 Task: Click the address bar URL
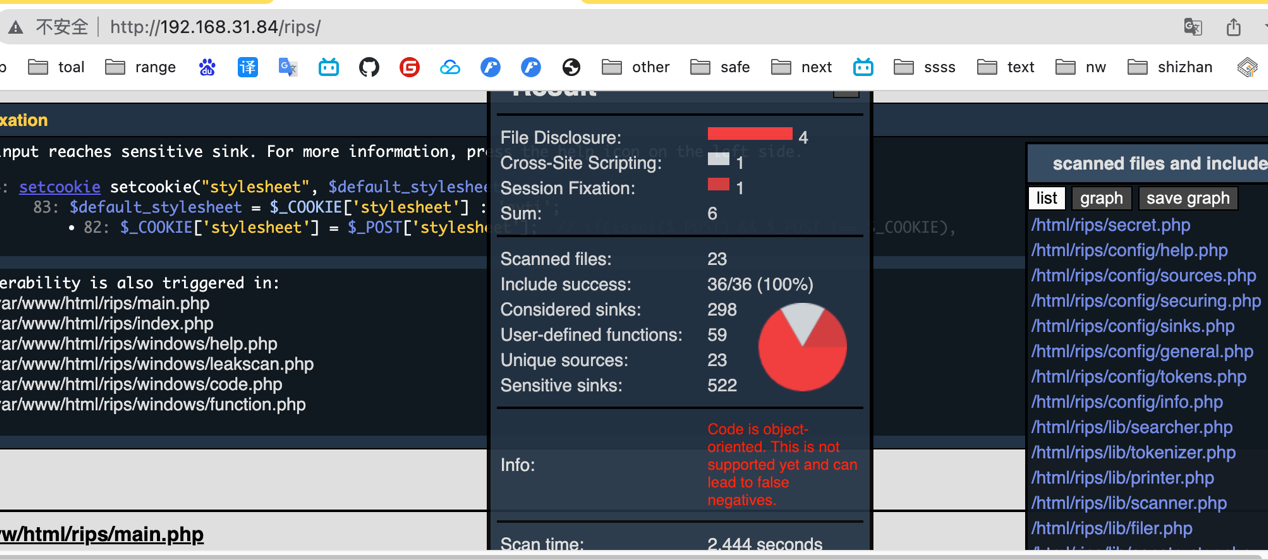(x=215, y=27)
